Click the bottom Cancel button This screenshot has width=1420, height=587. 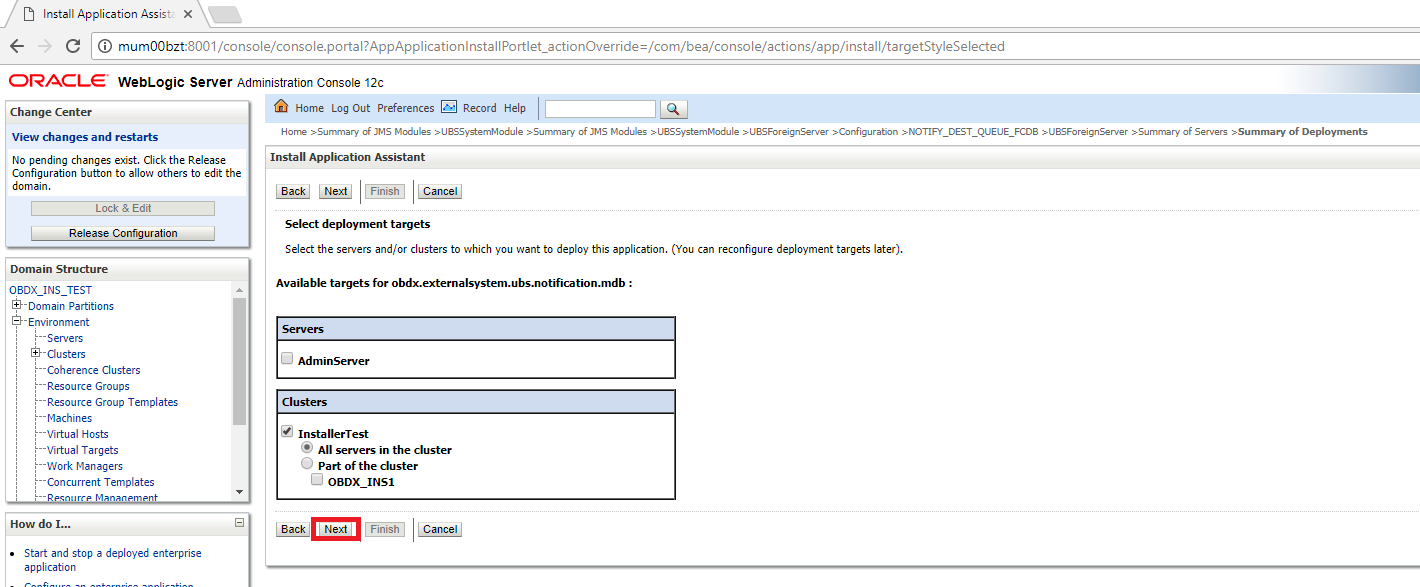(x=440, y=529)
